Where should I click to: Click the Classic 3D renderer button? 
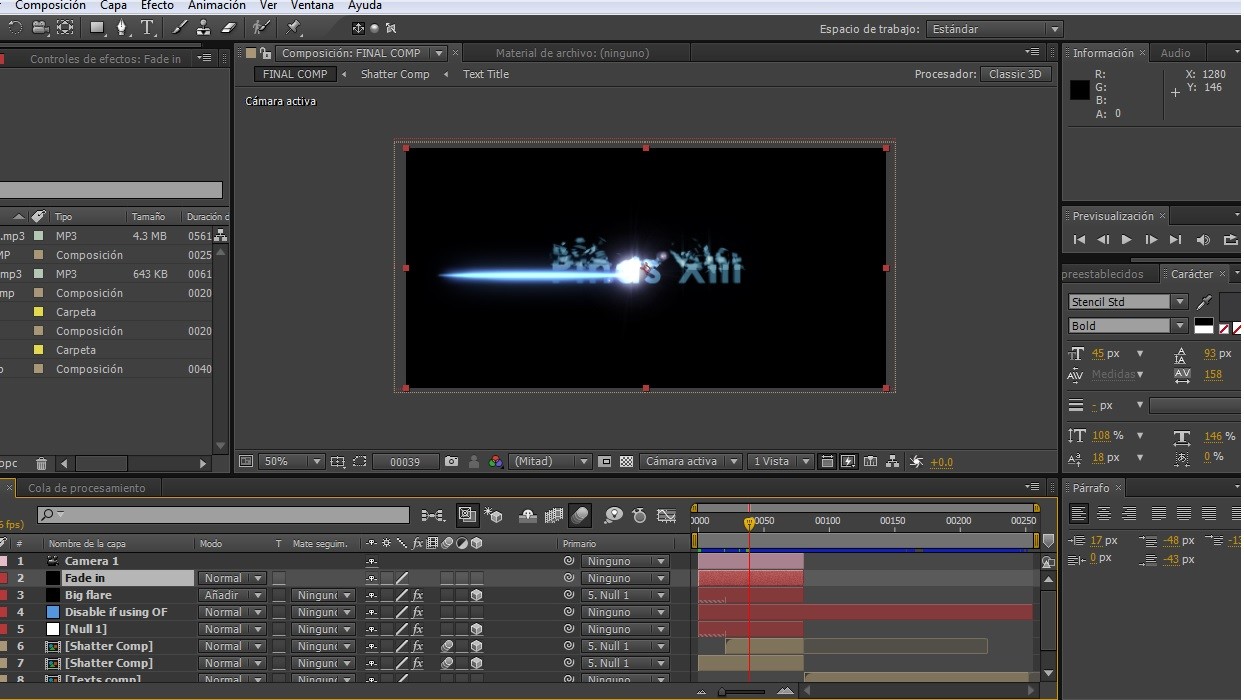tap(1015, 74)
